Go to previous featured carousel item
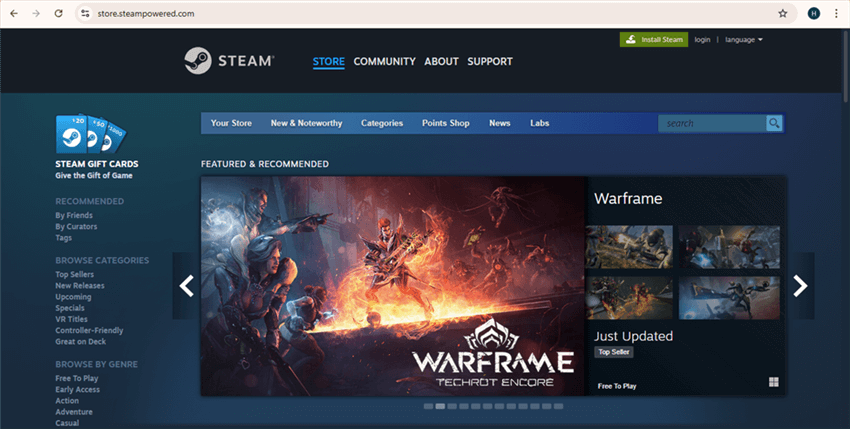The width and height of the screenshot is (850, 429). [x=186, y=286]
